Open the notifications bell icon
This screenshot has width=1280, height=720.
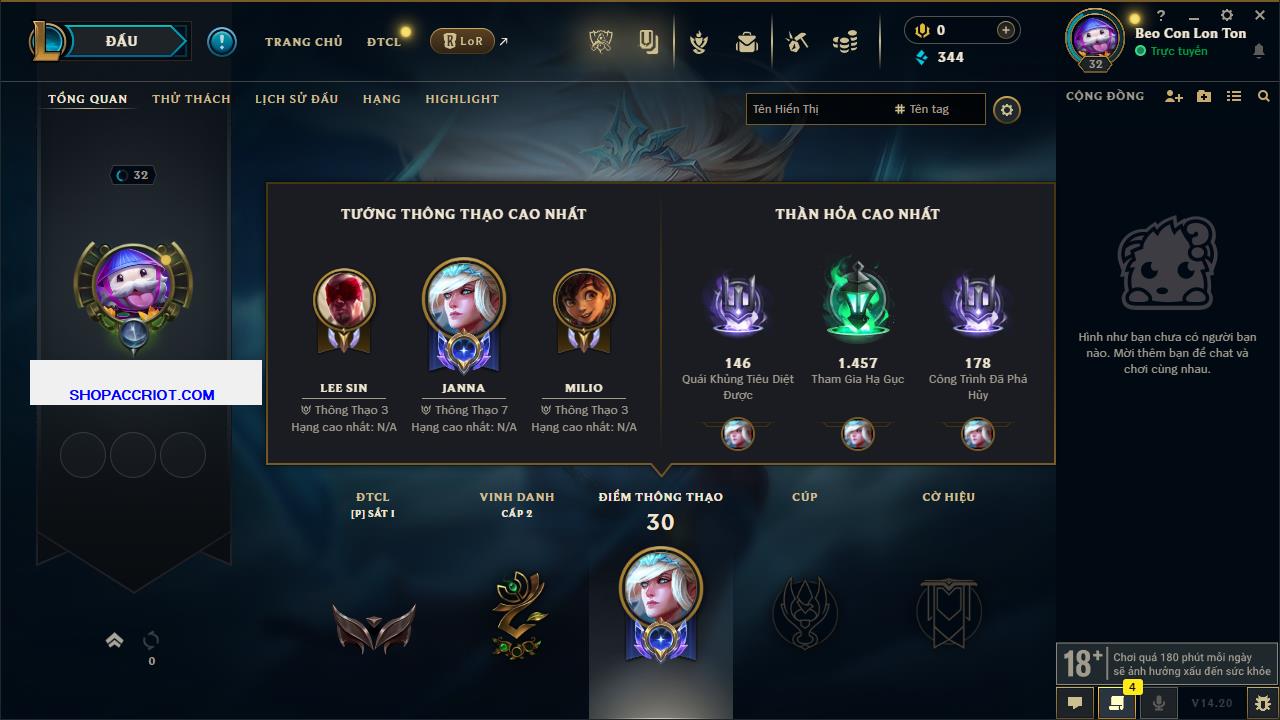point(1258,52)
